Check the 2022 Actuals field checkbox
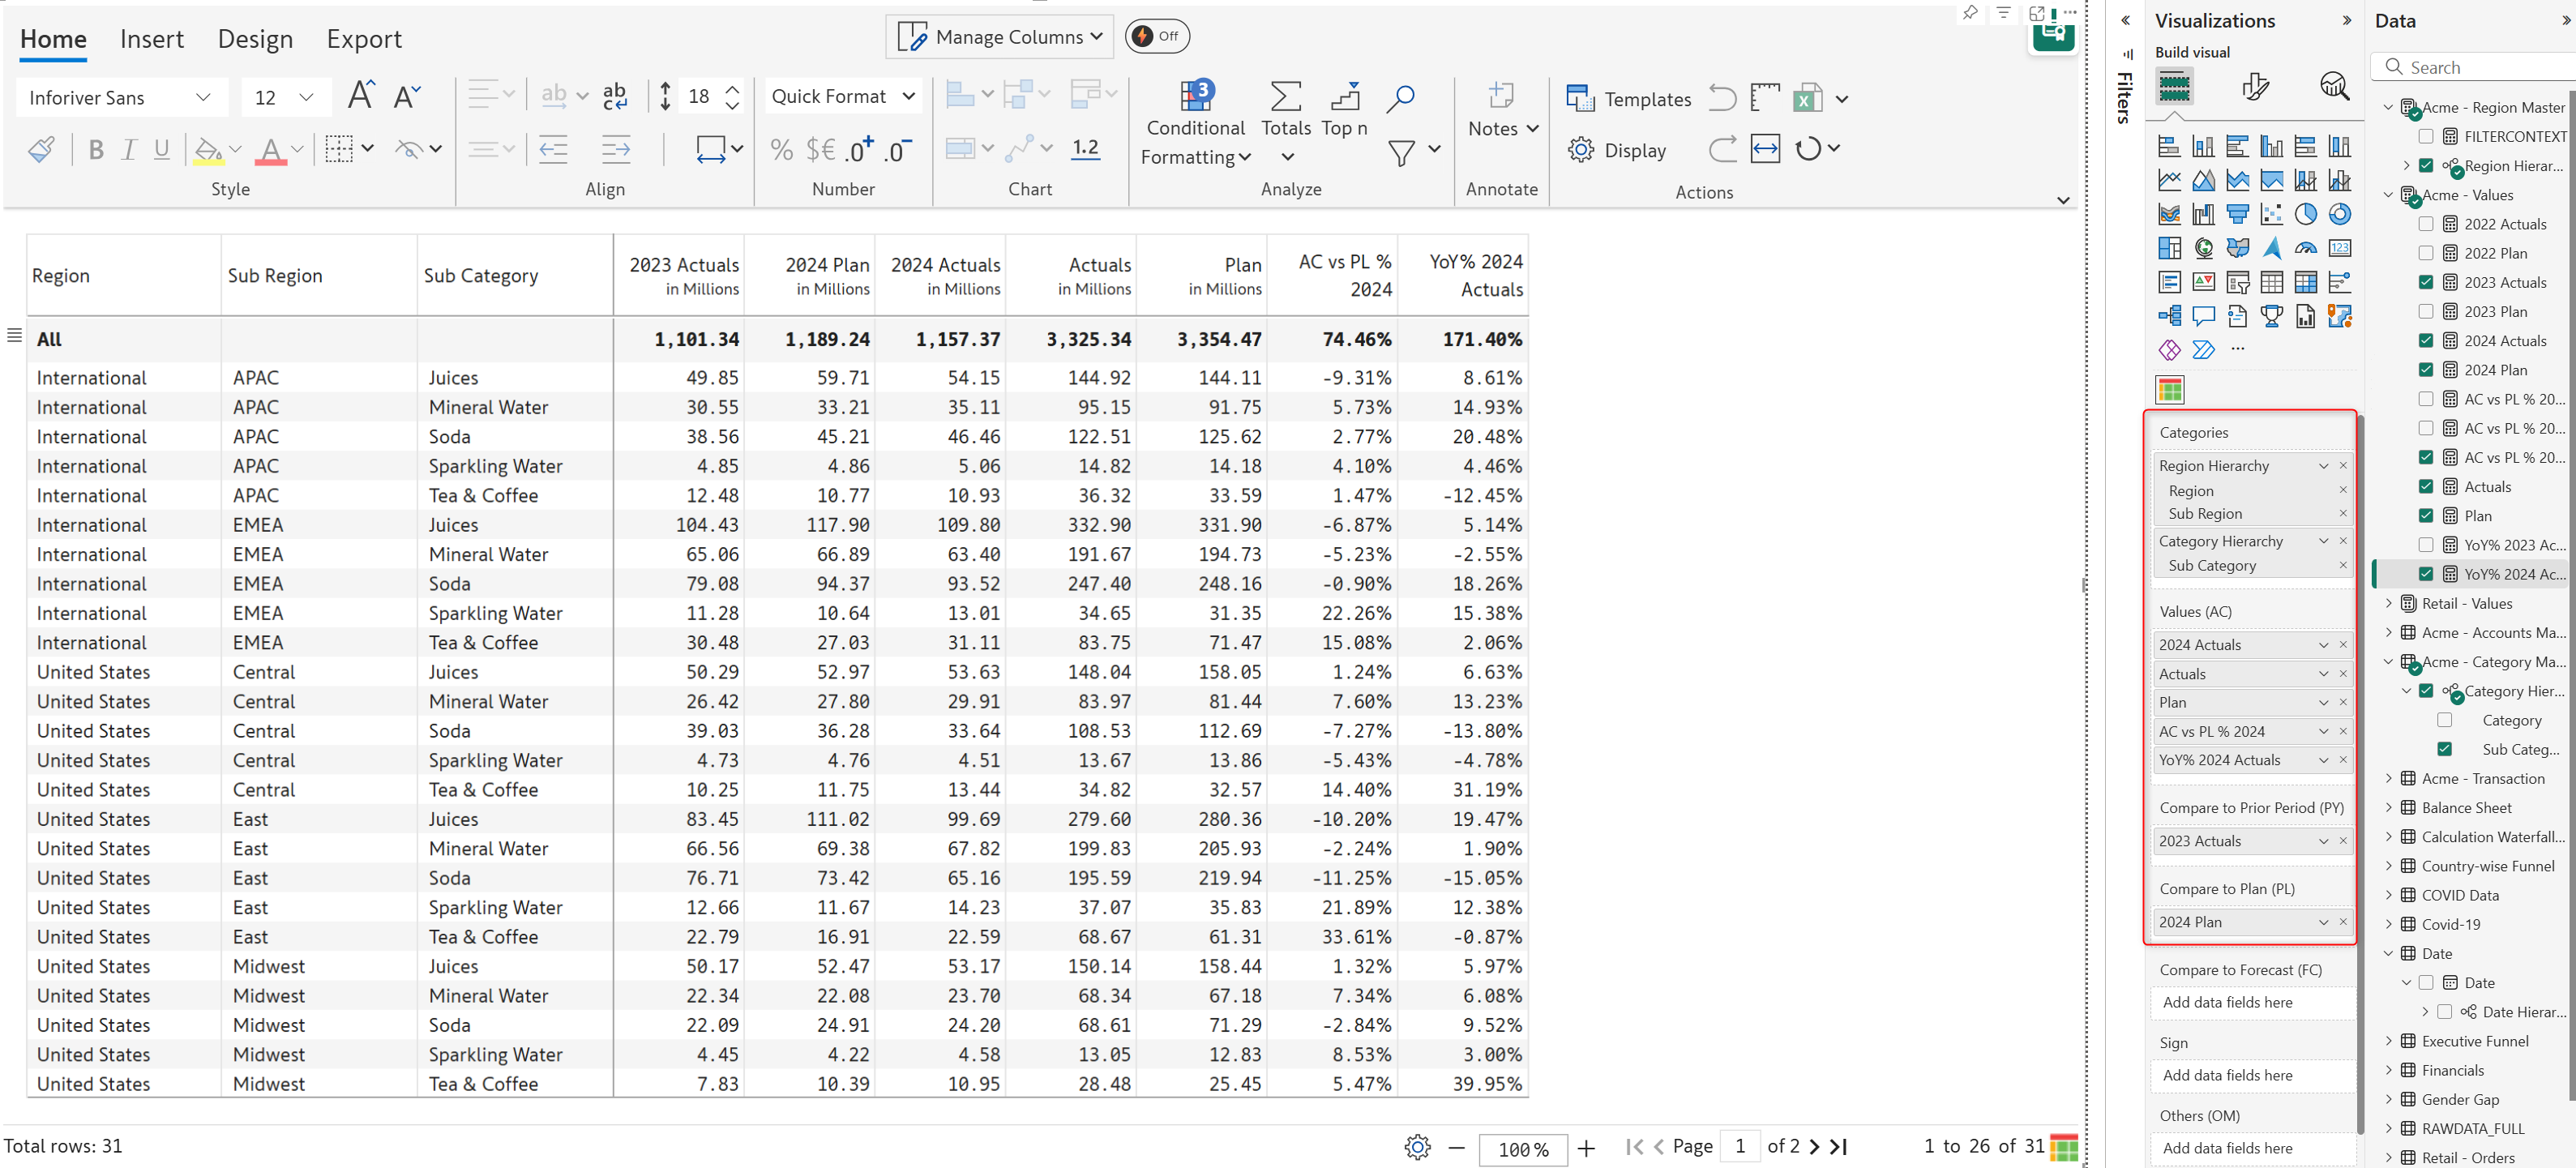 2425,224
